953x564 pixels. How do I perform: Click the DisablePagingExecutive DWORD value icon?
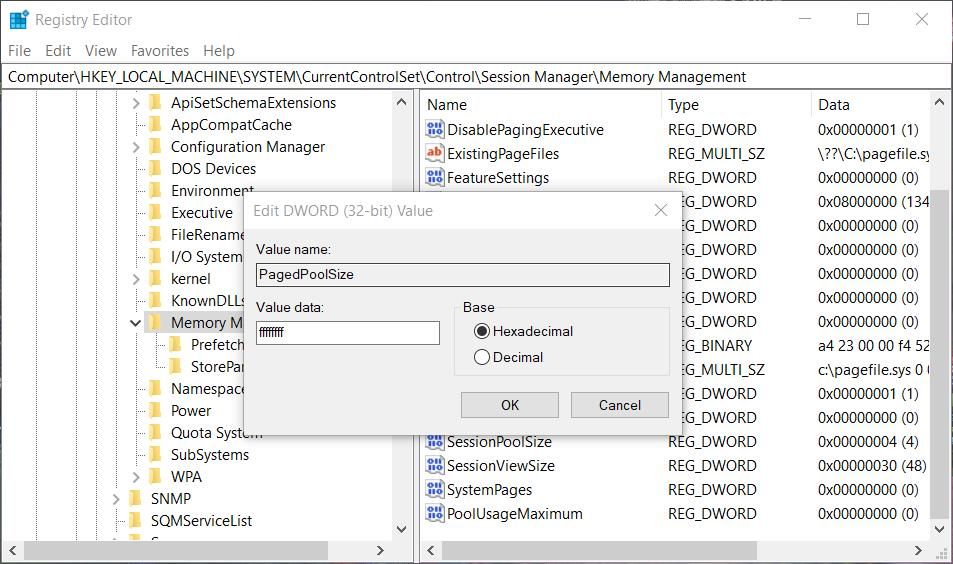434,130
